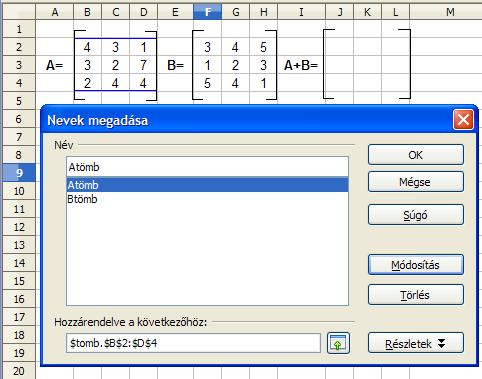
Task: Click cell F4 containing 5
Action: (207, 83)
